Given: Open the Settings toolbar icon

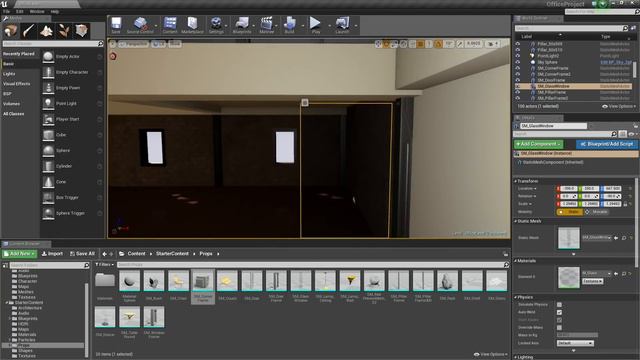Looking at the screenshot, I should click(216, 25).
